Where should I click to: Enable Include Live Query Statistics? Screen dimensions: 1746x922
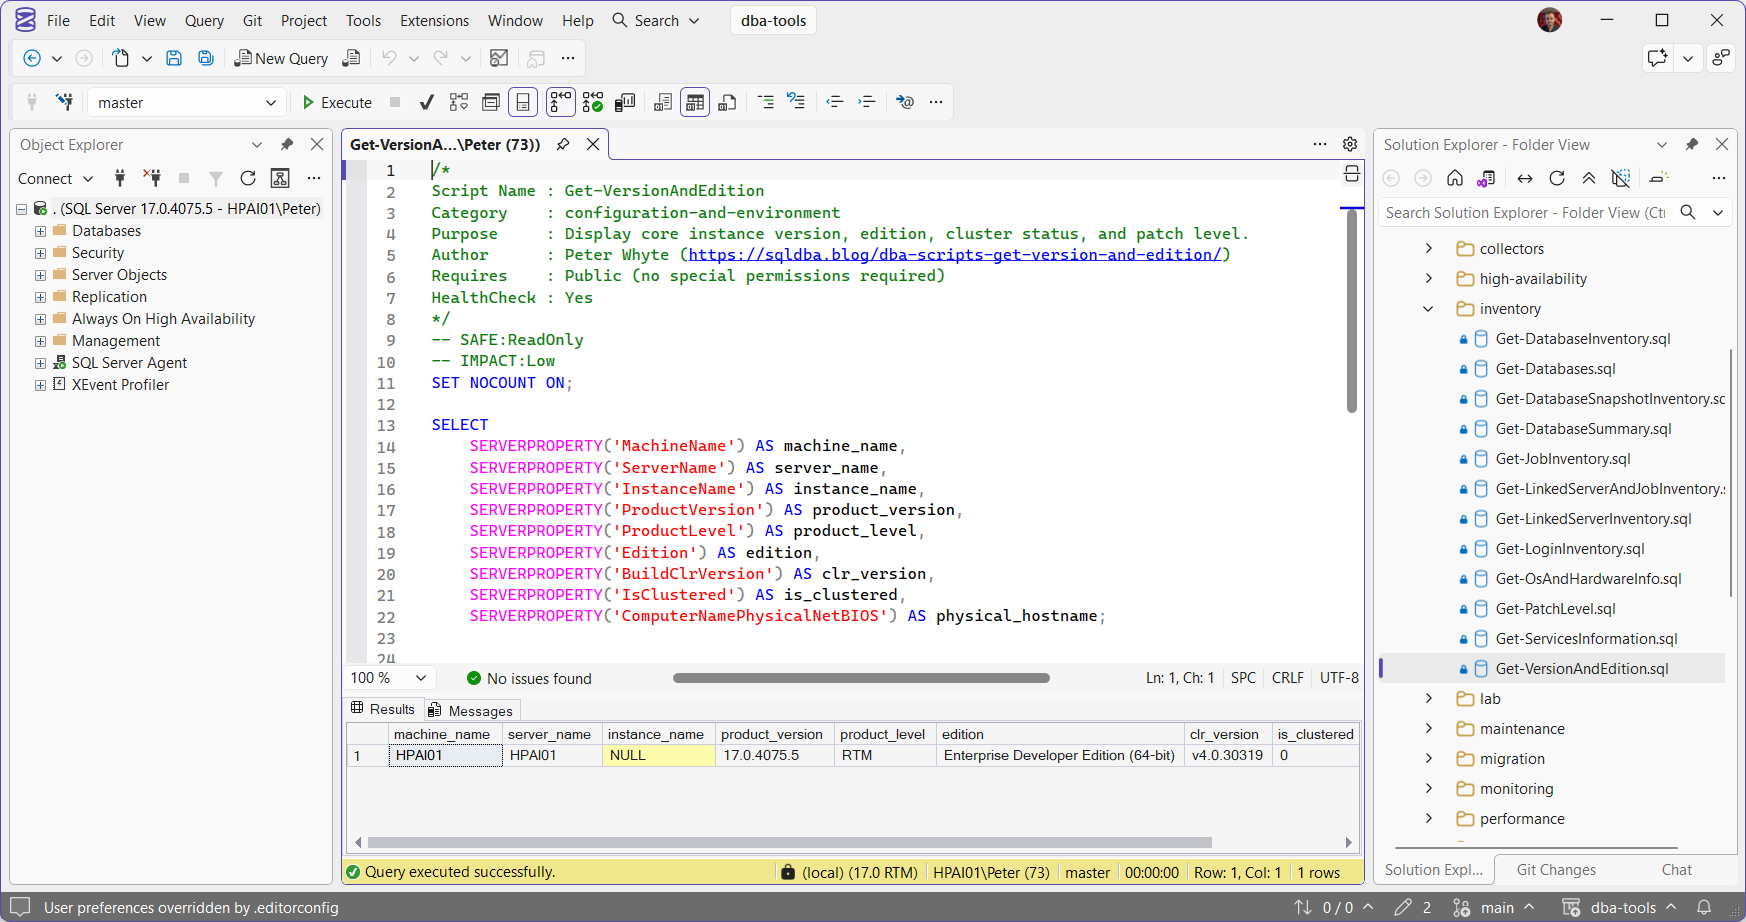click(593, 102)
